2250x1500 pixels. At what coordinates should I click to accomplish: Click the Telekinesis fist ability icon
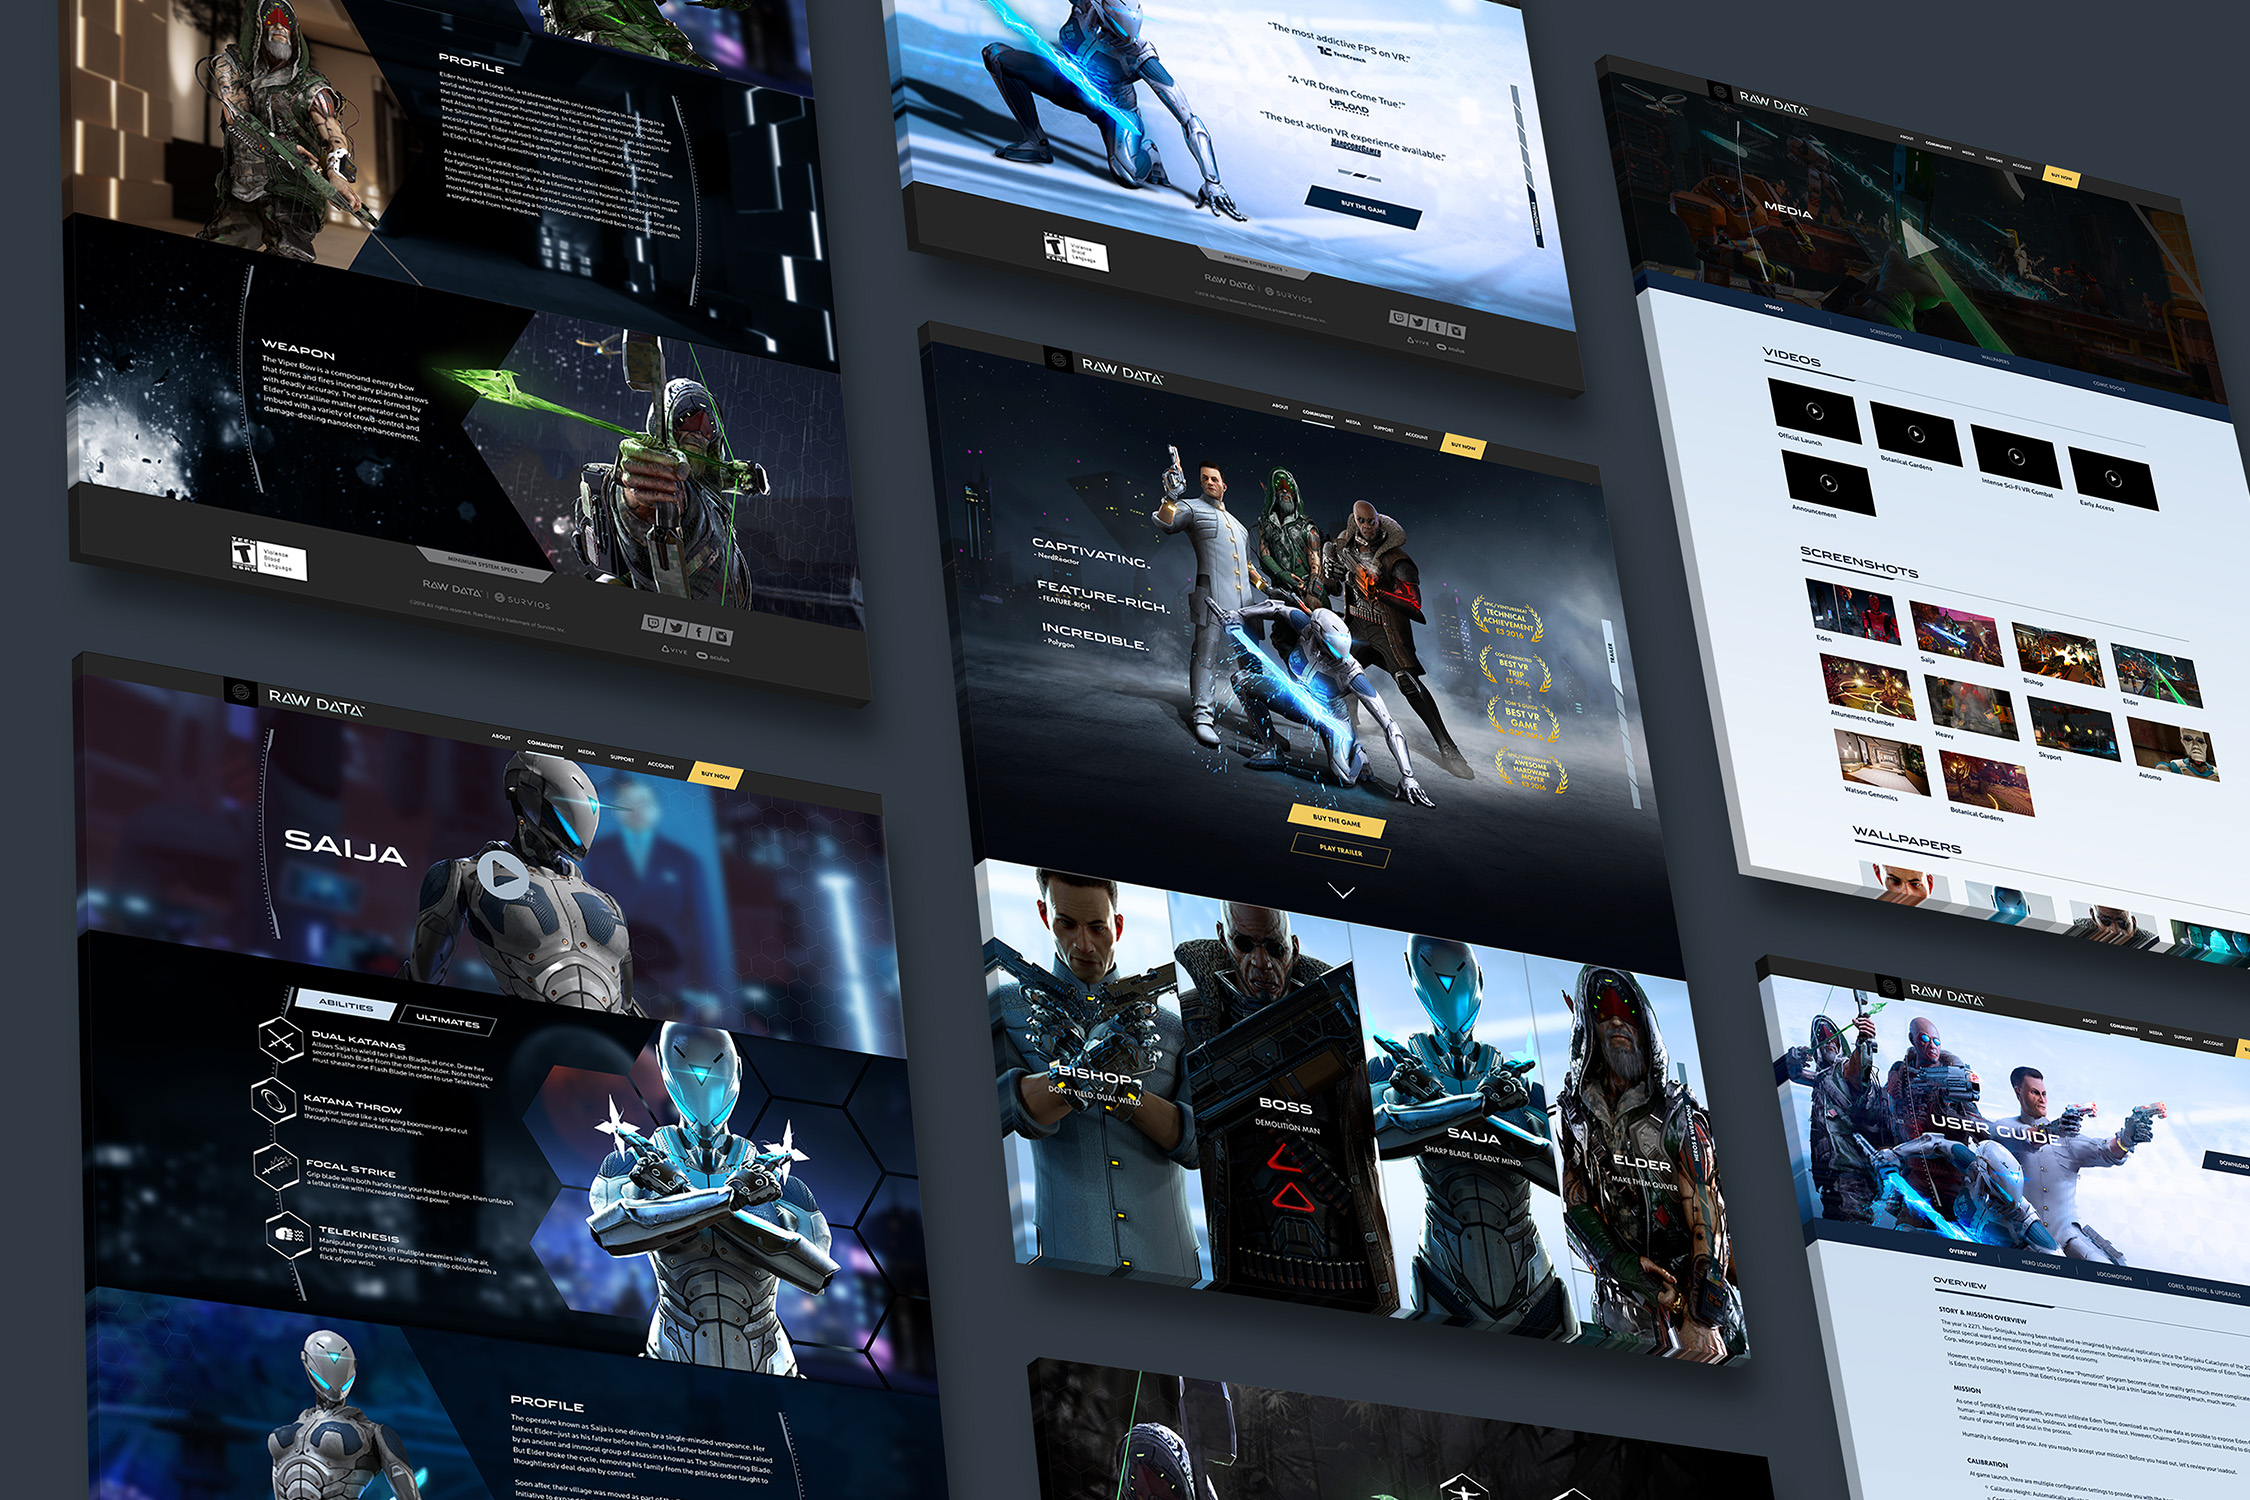point(289,1235)
